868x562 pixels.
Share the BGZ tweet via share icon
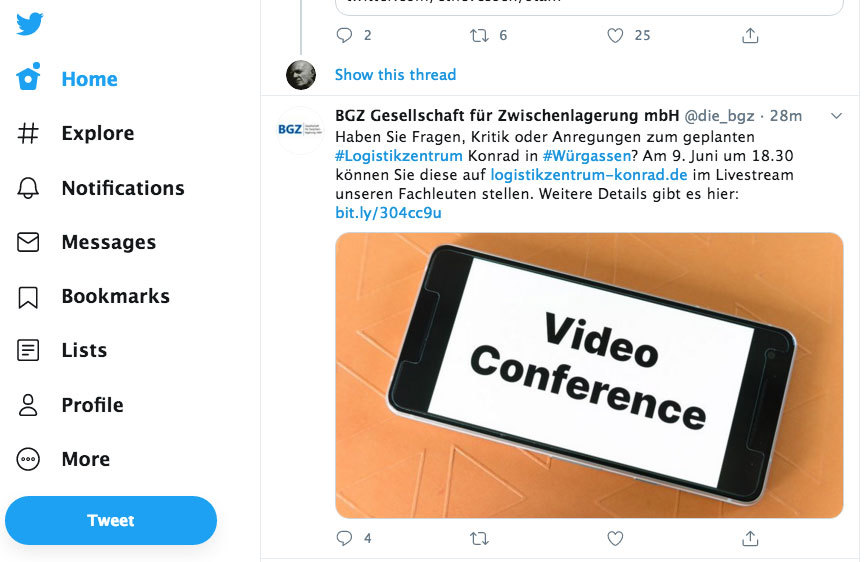click(x=750, y=538)
